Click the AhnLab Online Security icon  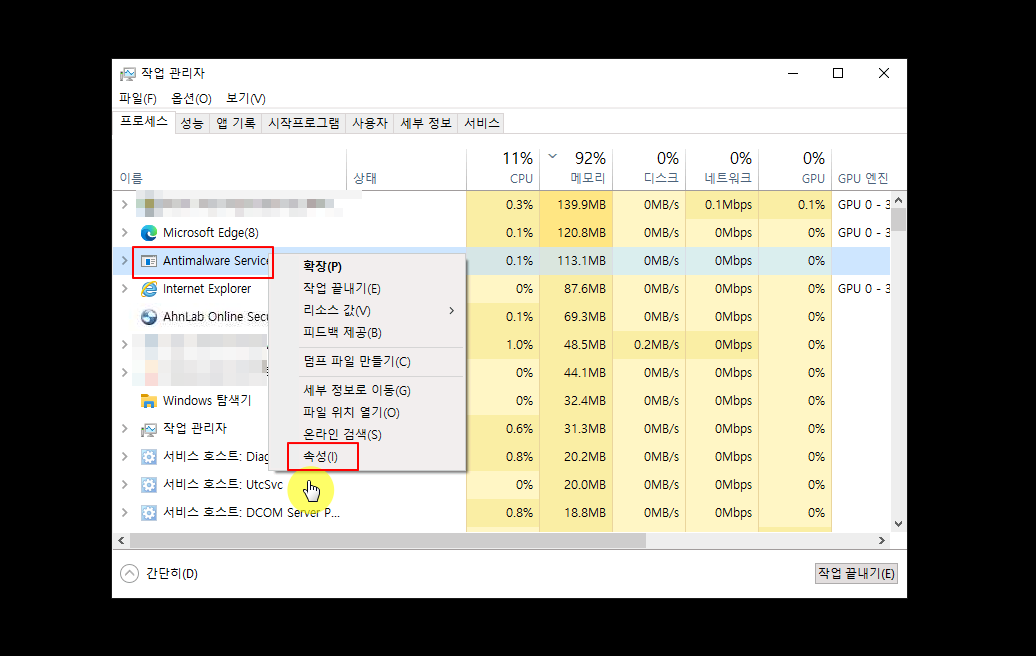coord(149,316)
